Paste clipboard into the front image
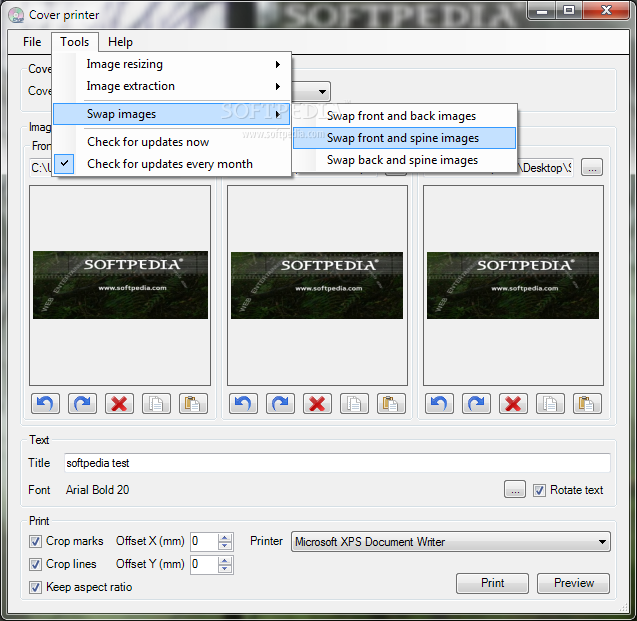Viewport: 637px width, 621px height. click(193, 403)
